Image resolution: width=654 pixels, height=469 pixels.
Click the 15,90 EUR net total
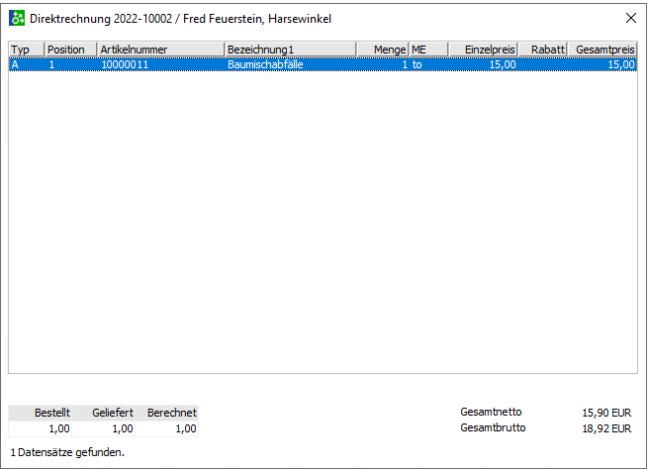pos(606,413)
